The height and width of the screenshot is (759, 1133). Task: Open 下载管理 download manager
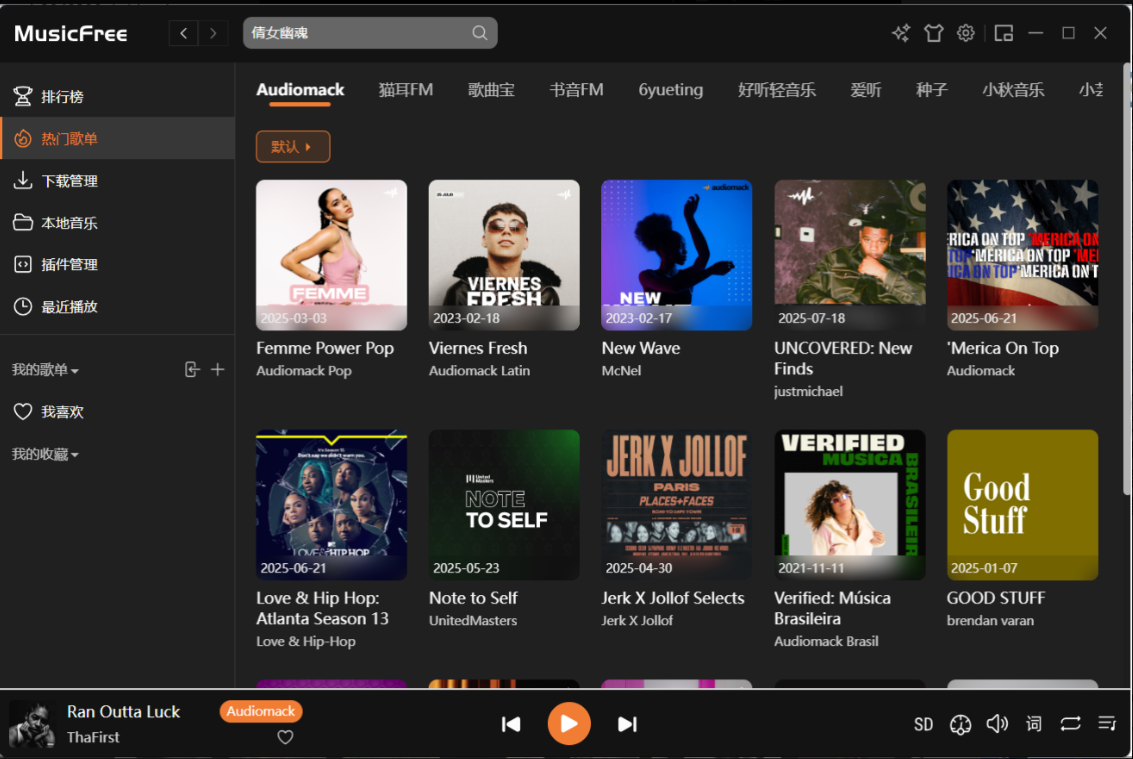[117, 181]
